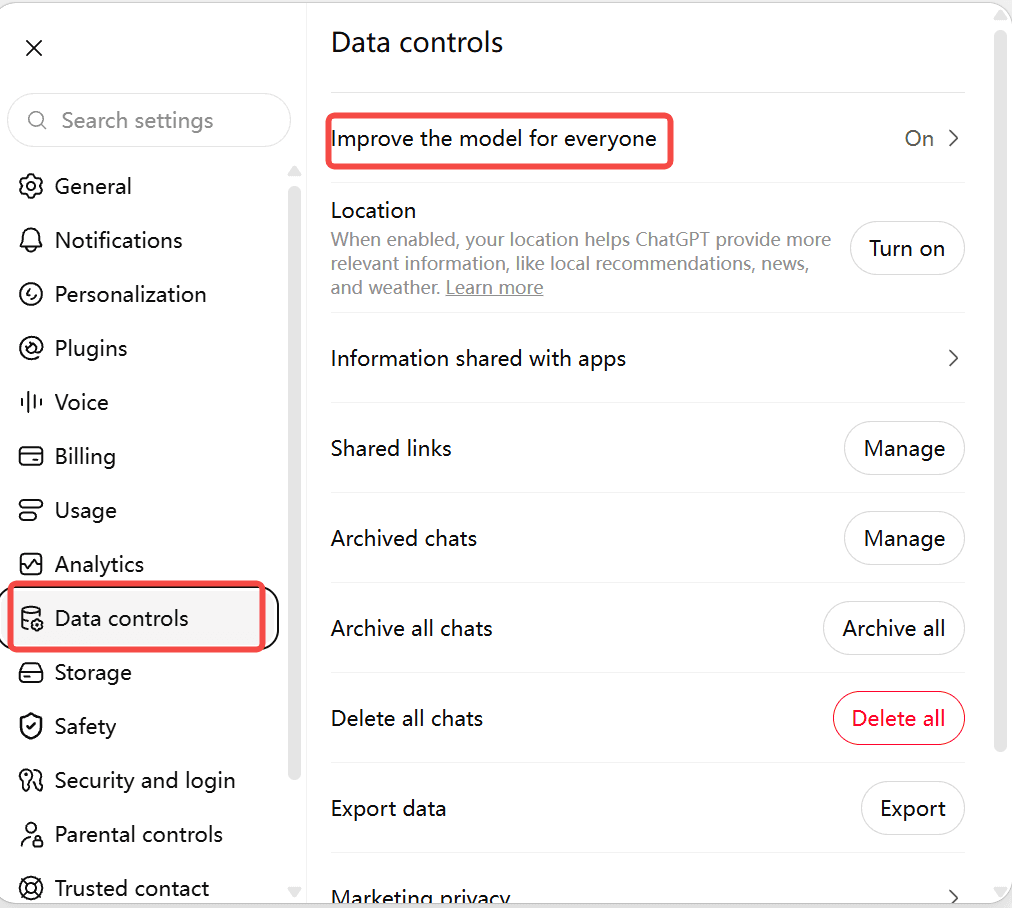Open the Plugins section

pyautogui.click(x=140, y=348)
